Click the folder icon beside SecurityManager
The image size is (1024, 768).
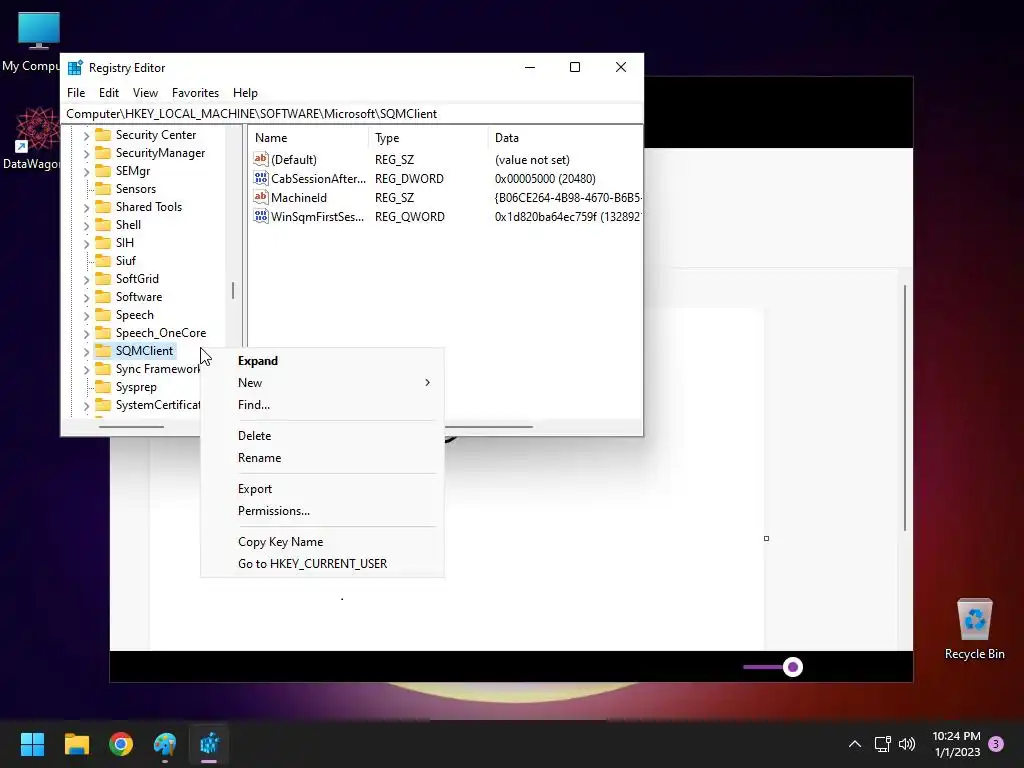tap(103, 153)
